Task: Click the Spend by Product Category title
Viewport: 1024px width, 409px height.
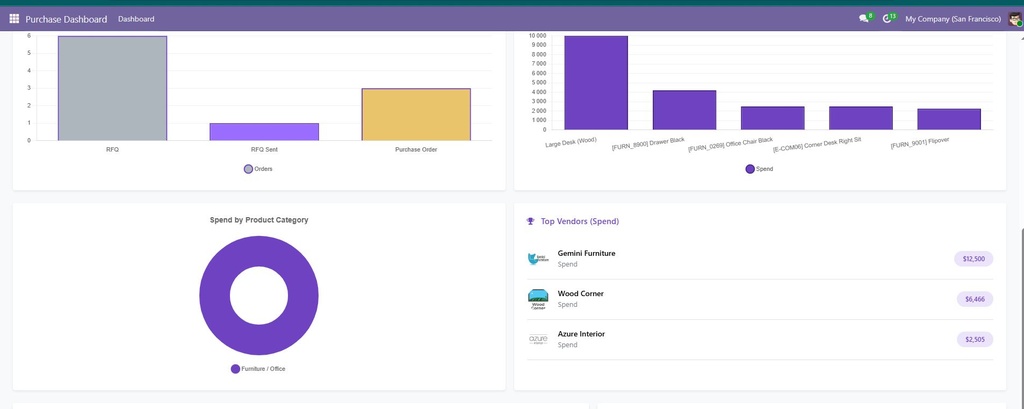Action: point(259,220)
